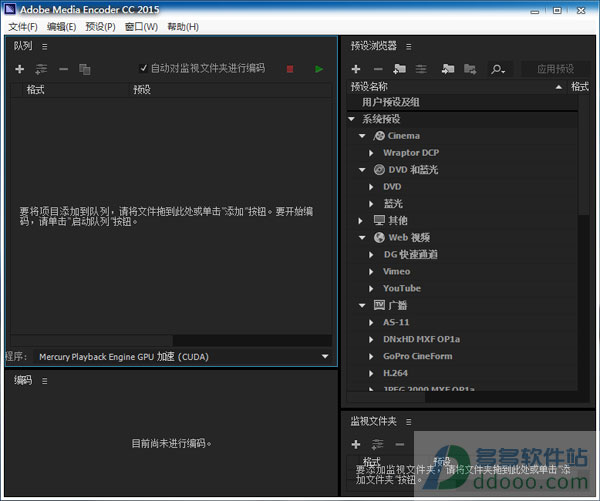Click the 其他 monitor icon
The height and width of the screenshot is (501, 600).
click(379, 220)
